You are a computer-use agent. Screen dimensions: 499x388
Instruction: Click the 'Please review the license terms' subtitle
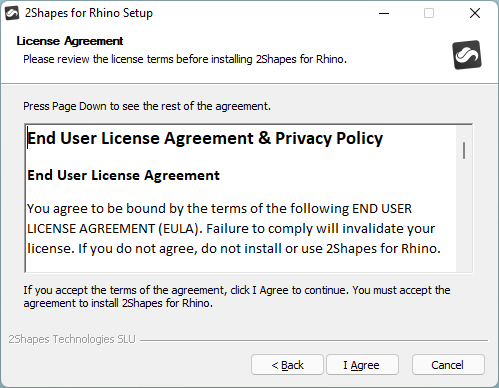point(185,59)
